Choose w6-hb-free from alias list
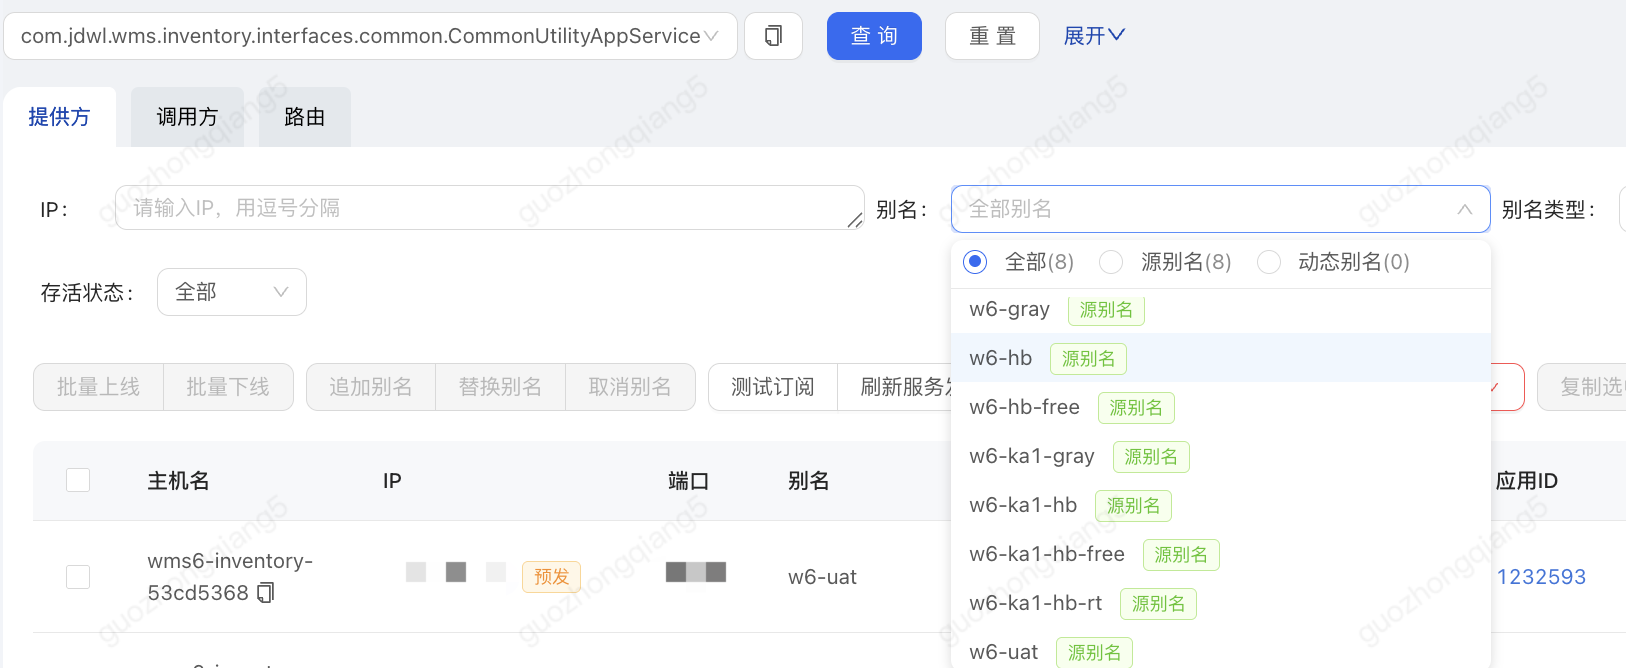The image size is (1626, 668). [x=1025, y=407]
